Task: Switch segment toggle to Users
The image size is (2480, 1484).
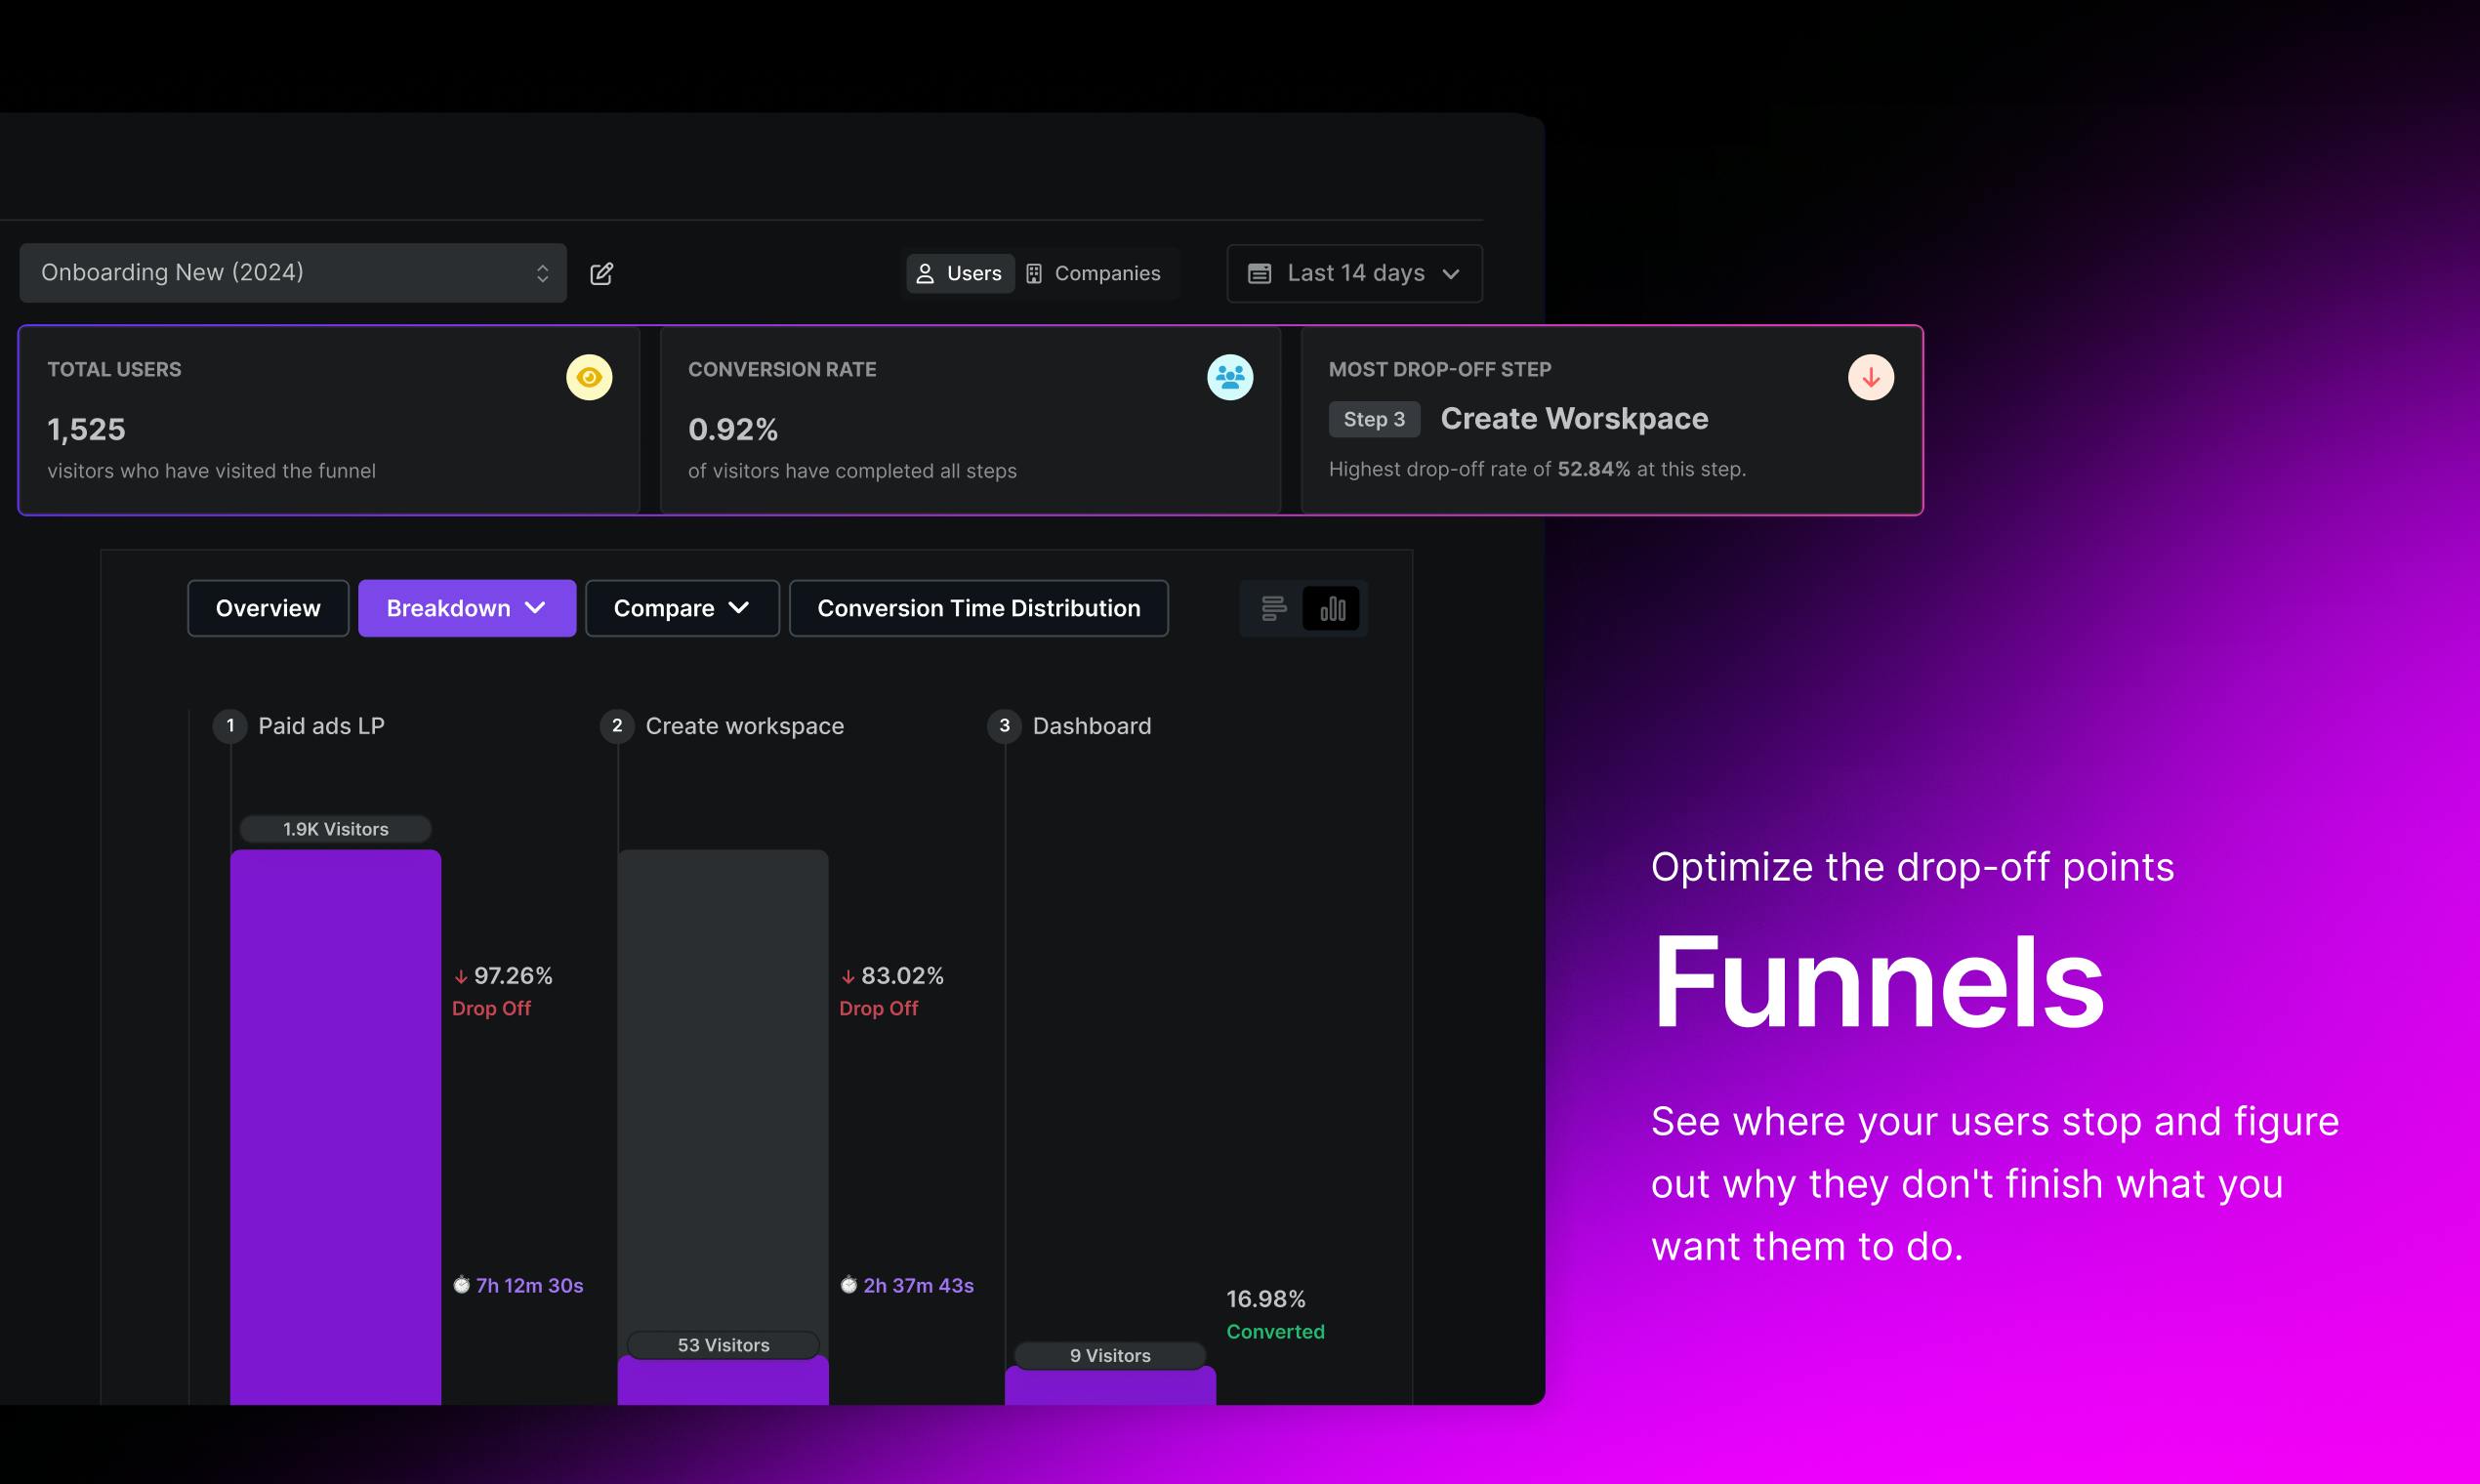Action: (x=960, y=274)
